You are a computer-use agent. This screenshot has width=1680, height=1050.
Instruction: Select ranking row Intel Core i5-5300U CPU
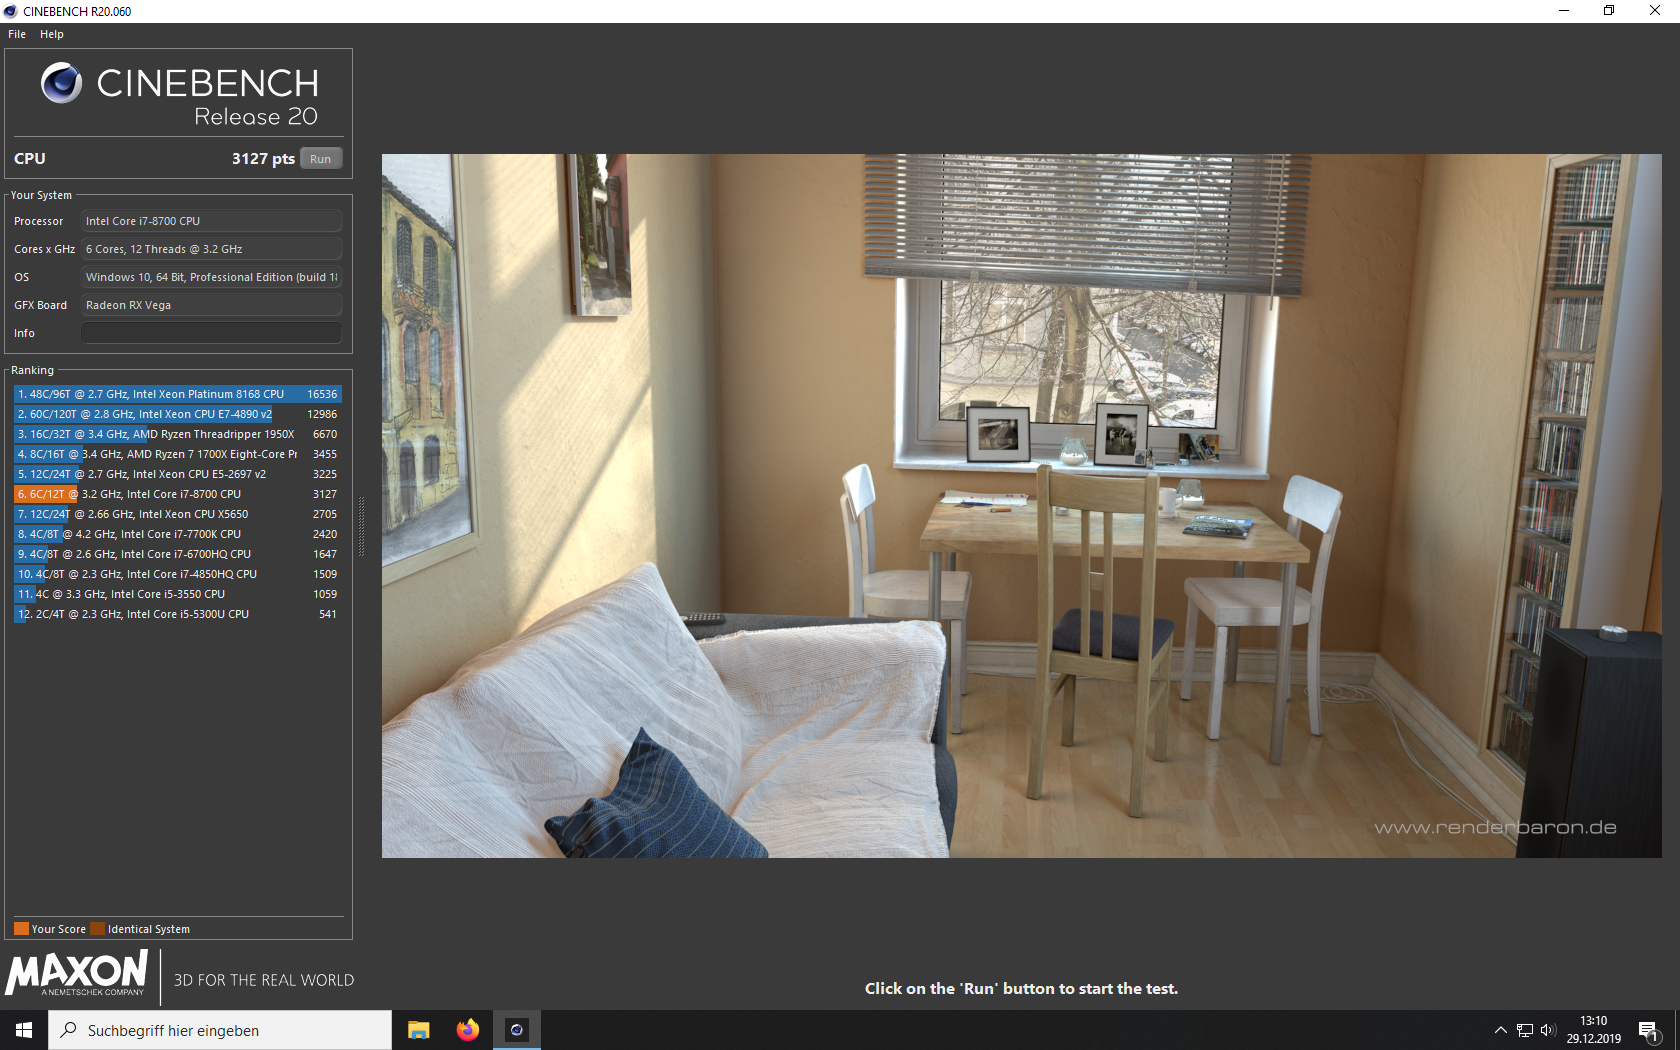(178, 614)
